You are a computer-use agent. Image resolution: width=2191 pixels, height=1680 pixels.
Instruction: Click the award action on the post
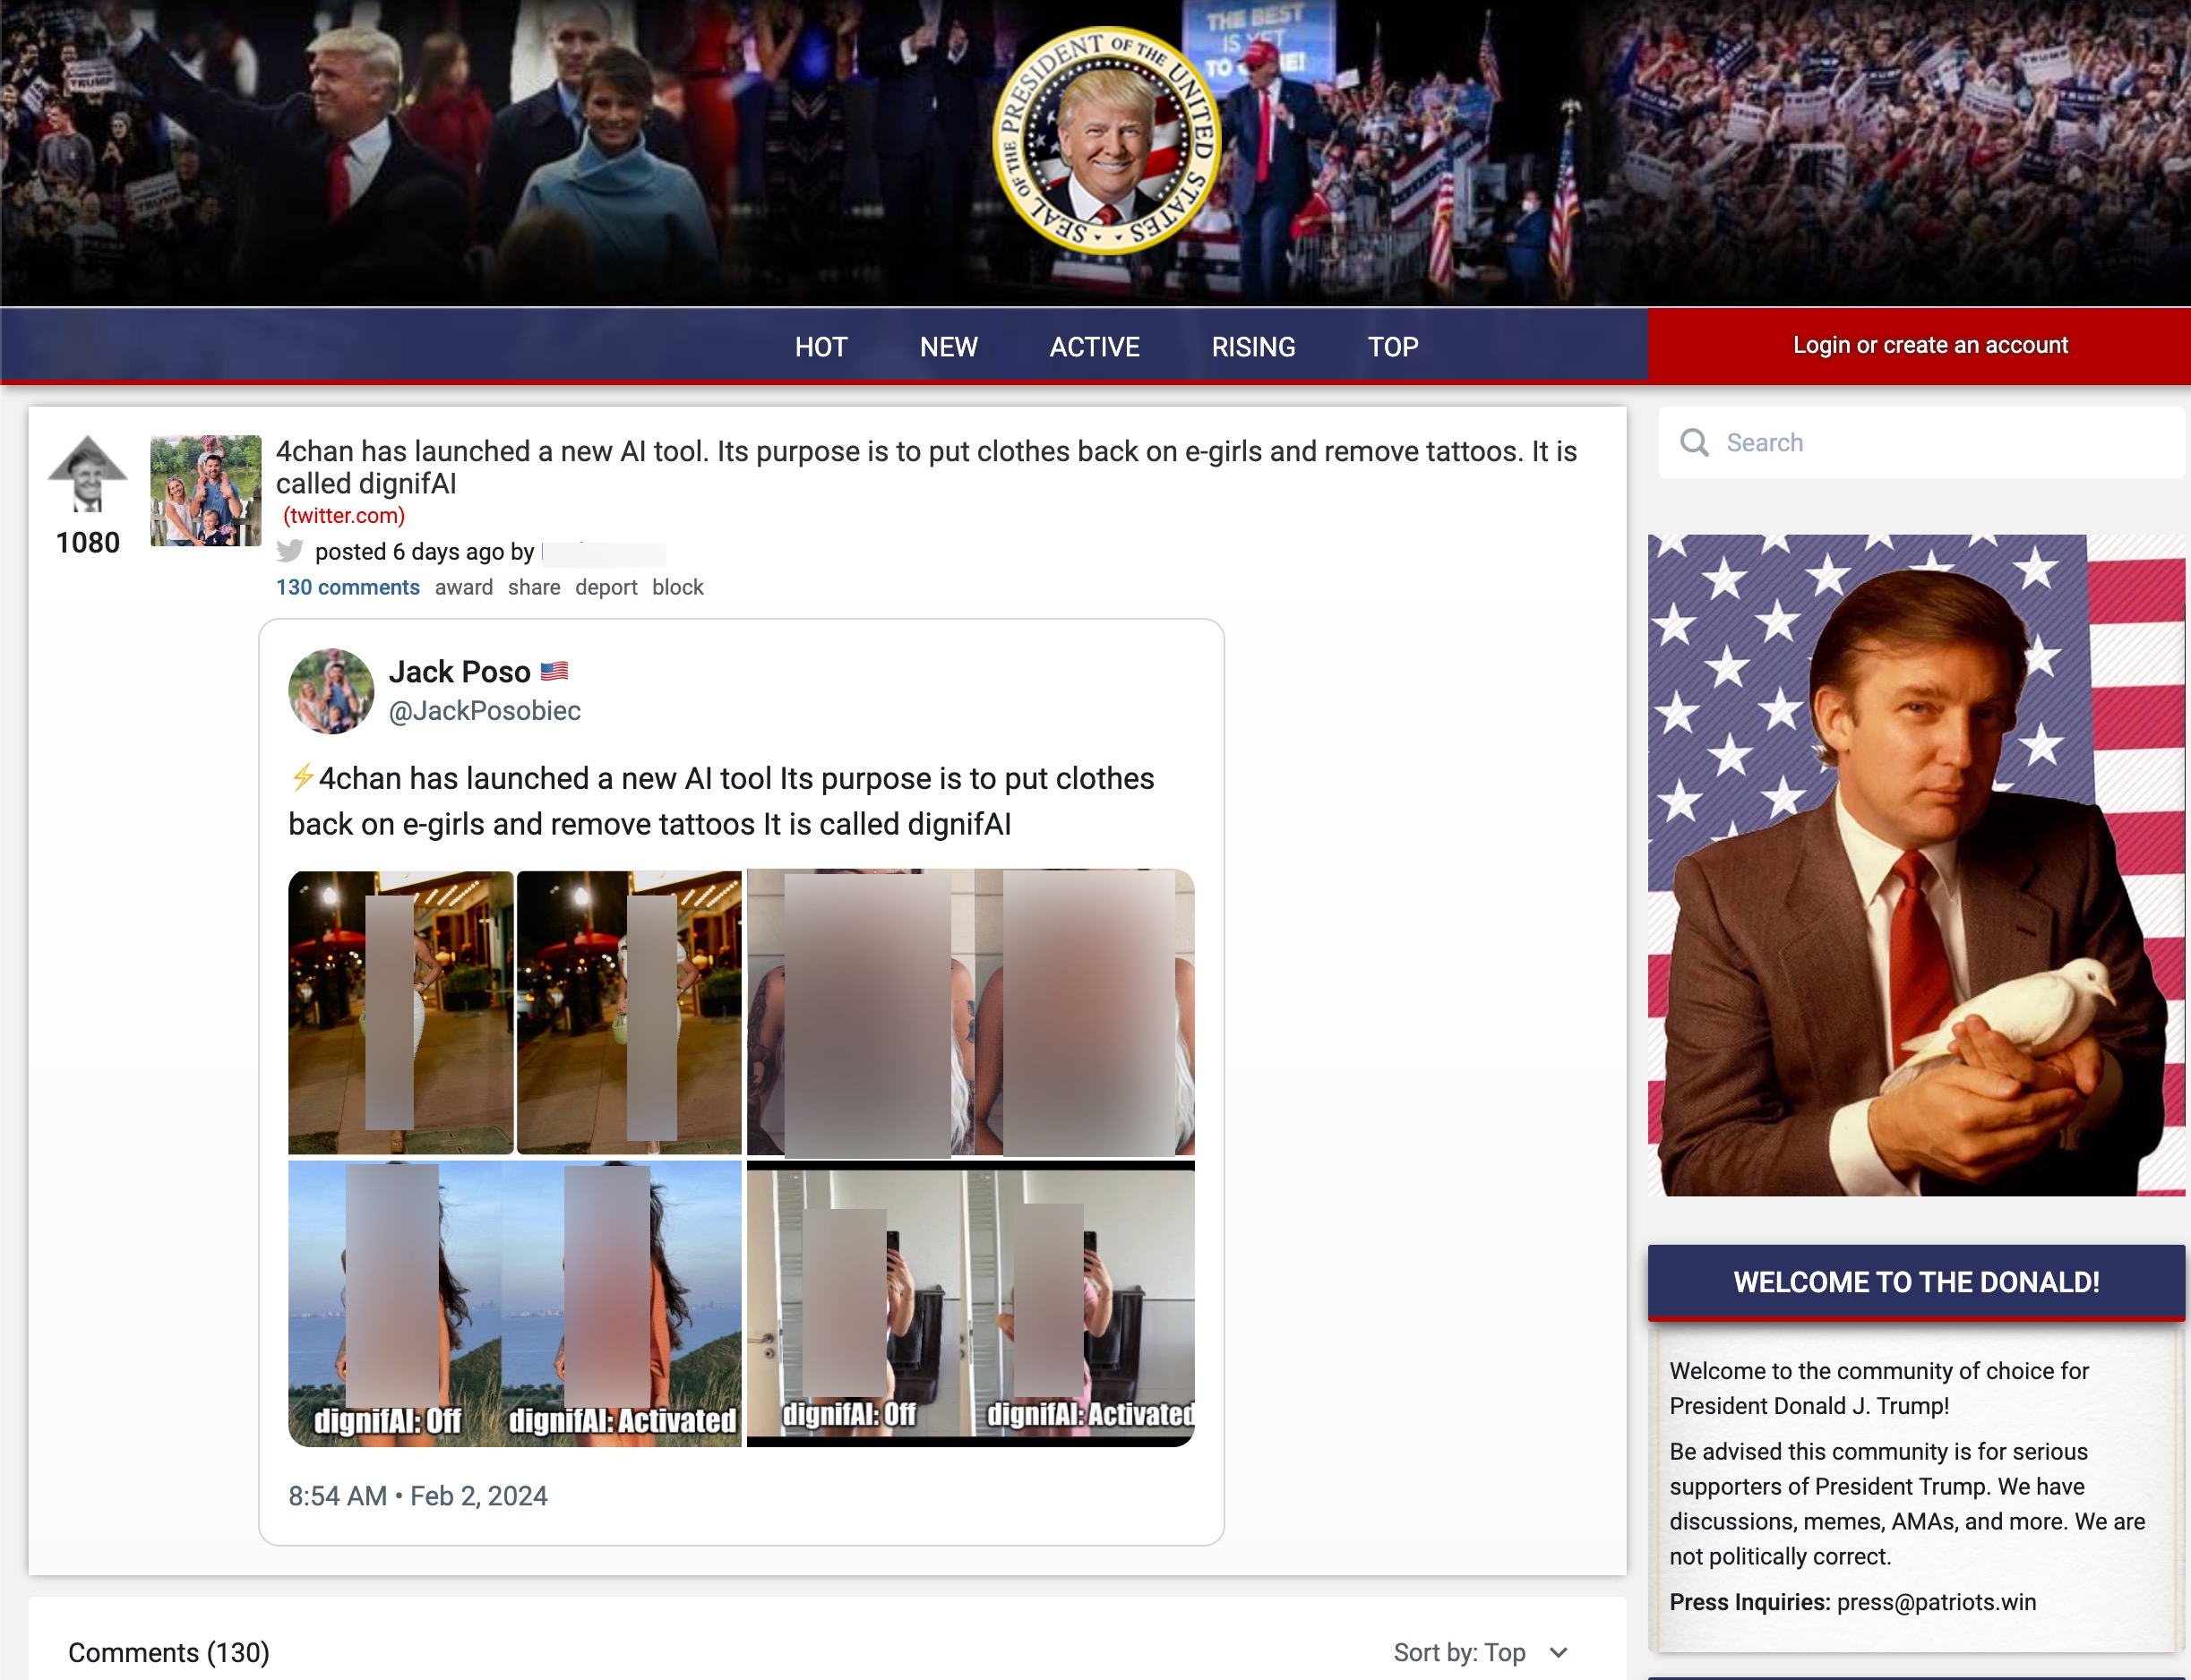[463, 587]
